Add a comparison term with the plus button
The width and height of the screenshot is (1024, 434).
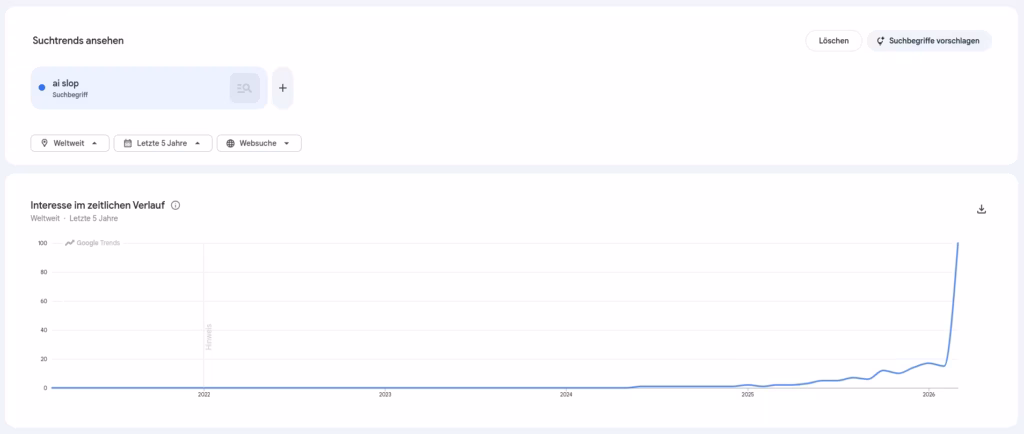[283, 88]
